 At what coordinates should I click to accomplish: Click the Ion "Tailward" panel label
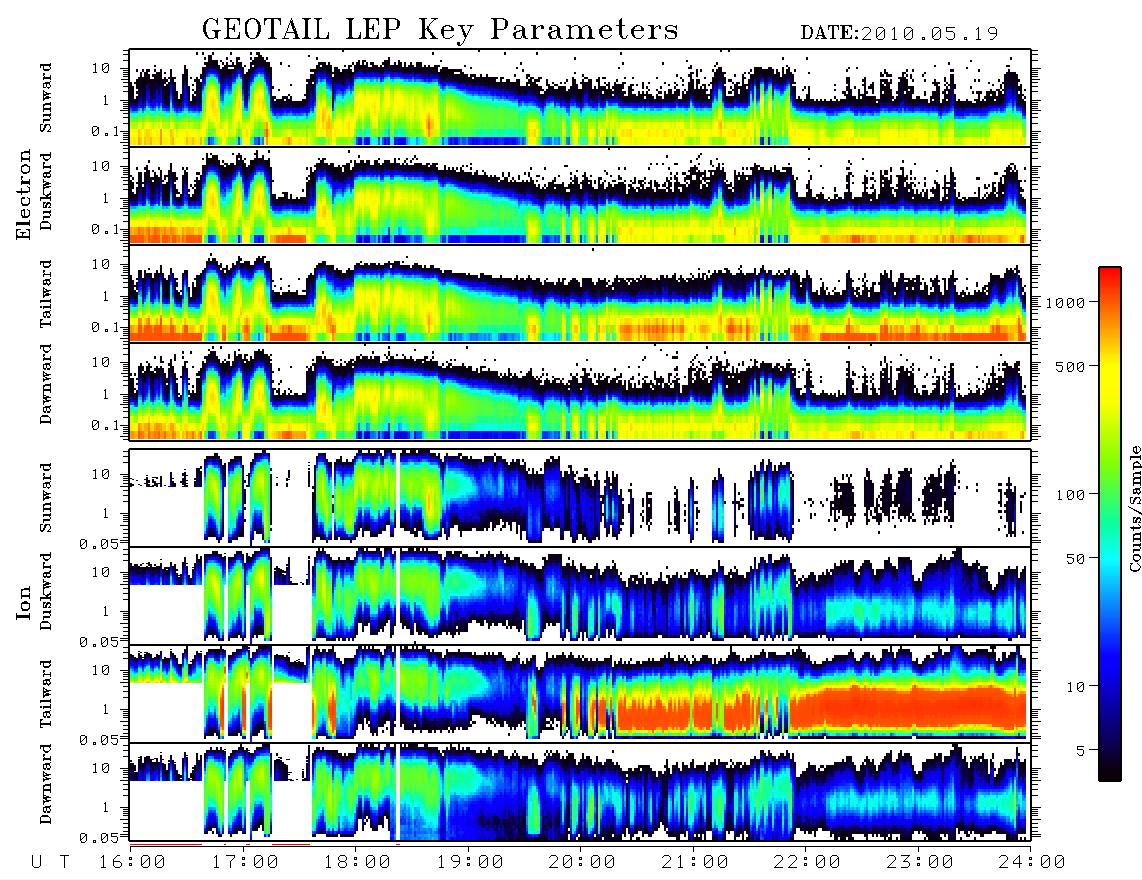(46, 694)
